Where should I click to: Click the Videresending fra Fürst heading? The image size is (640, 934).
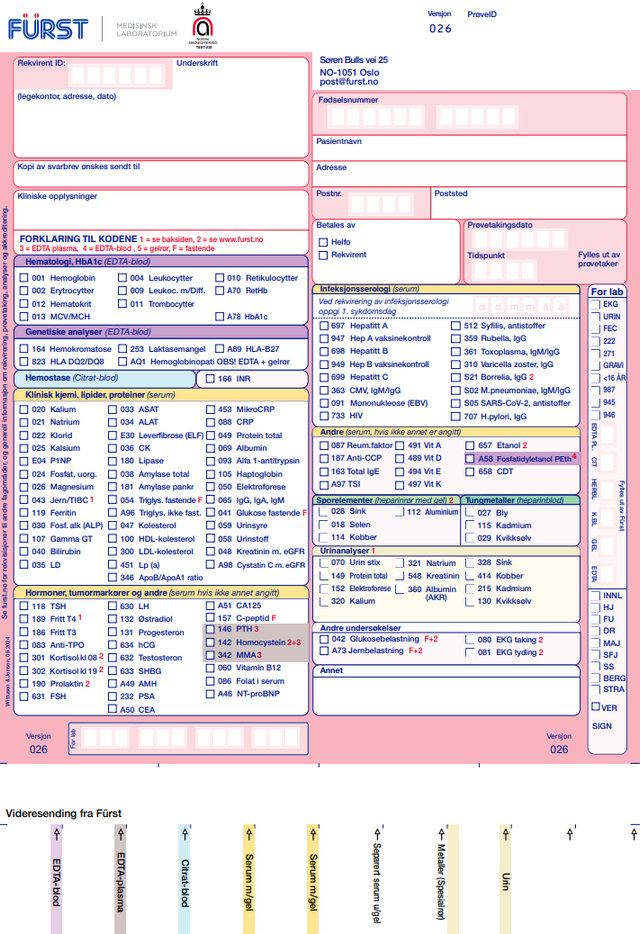[64, 813]
